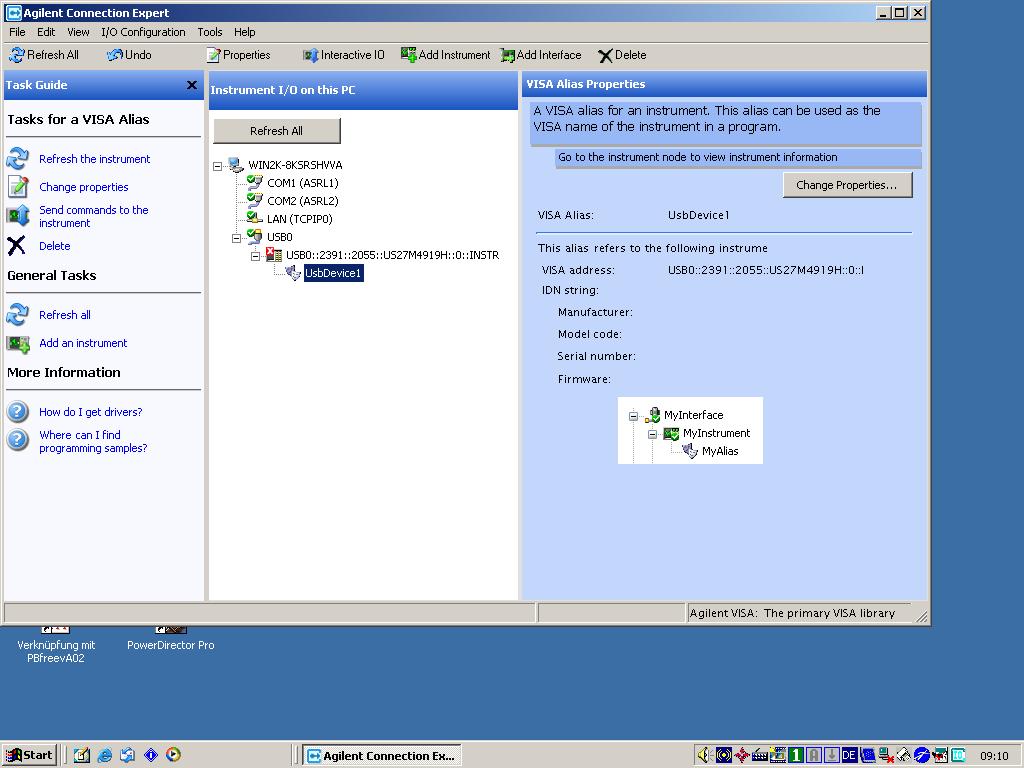Select COM1 (ASRL1) in the tree
This screenshot has width=1024, height=768.
pyautogui.click(x=302, y=183)
